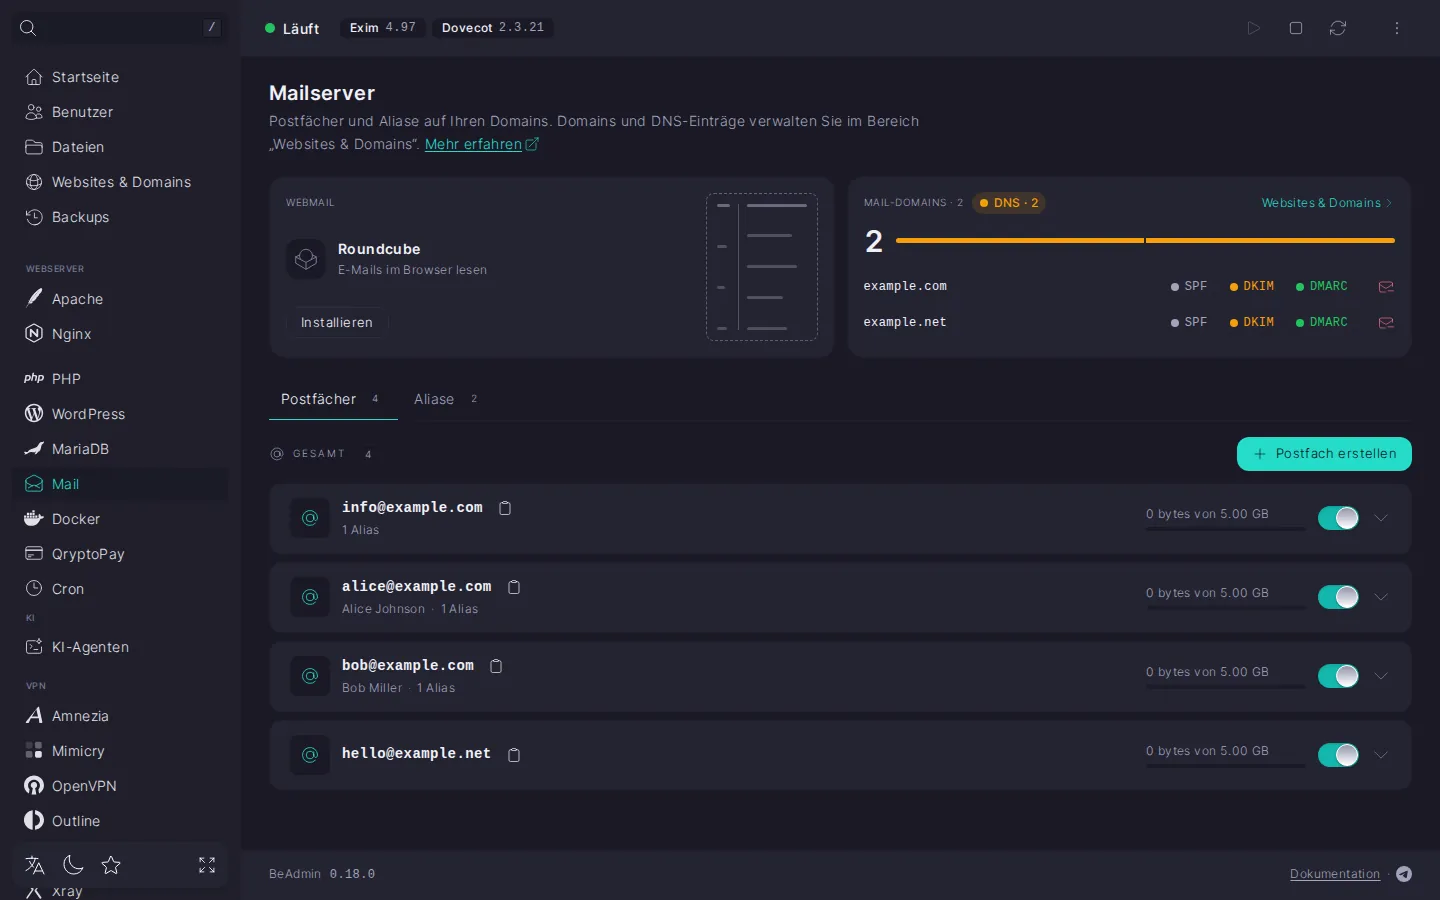Open the Dokumentation footer link
This screenshot has width=1440, height=900.
point(1335,874)
